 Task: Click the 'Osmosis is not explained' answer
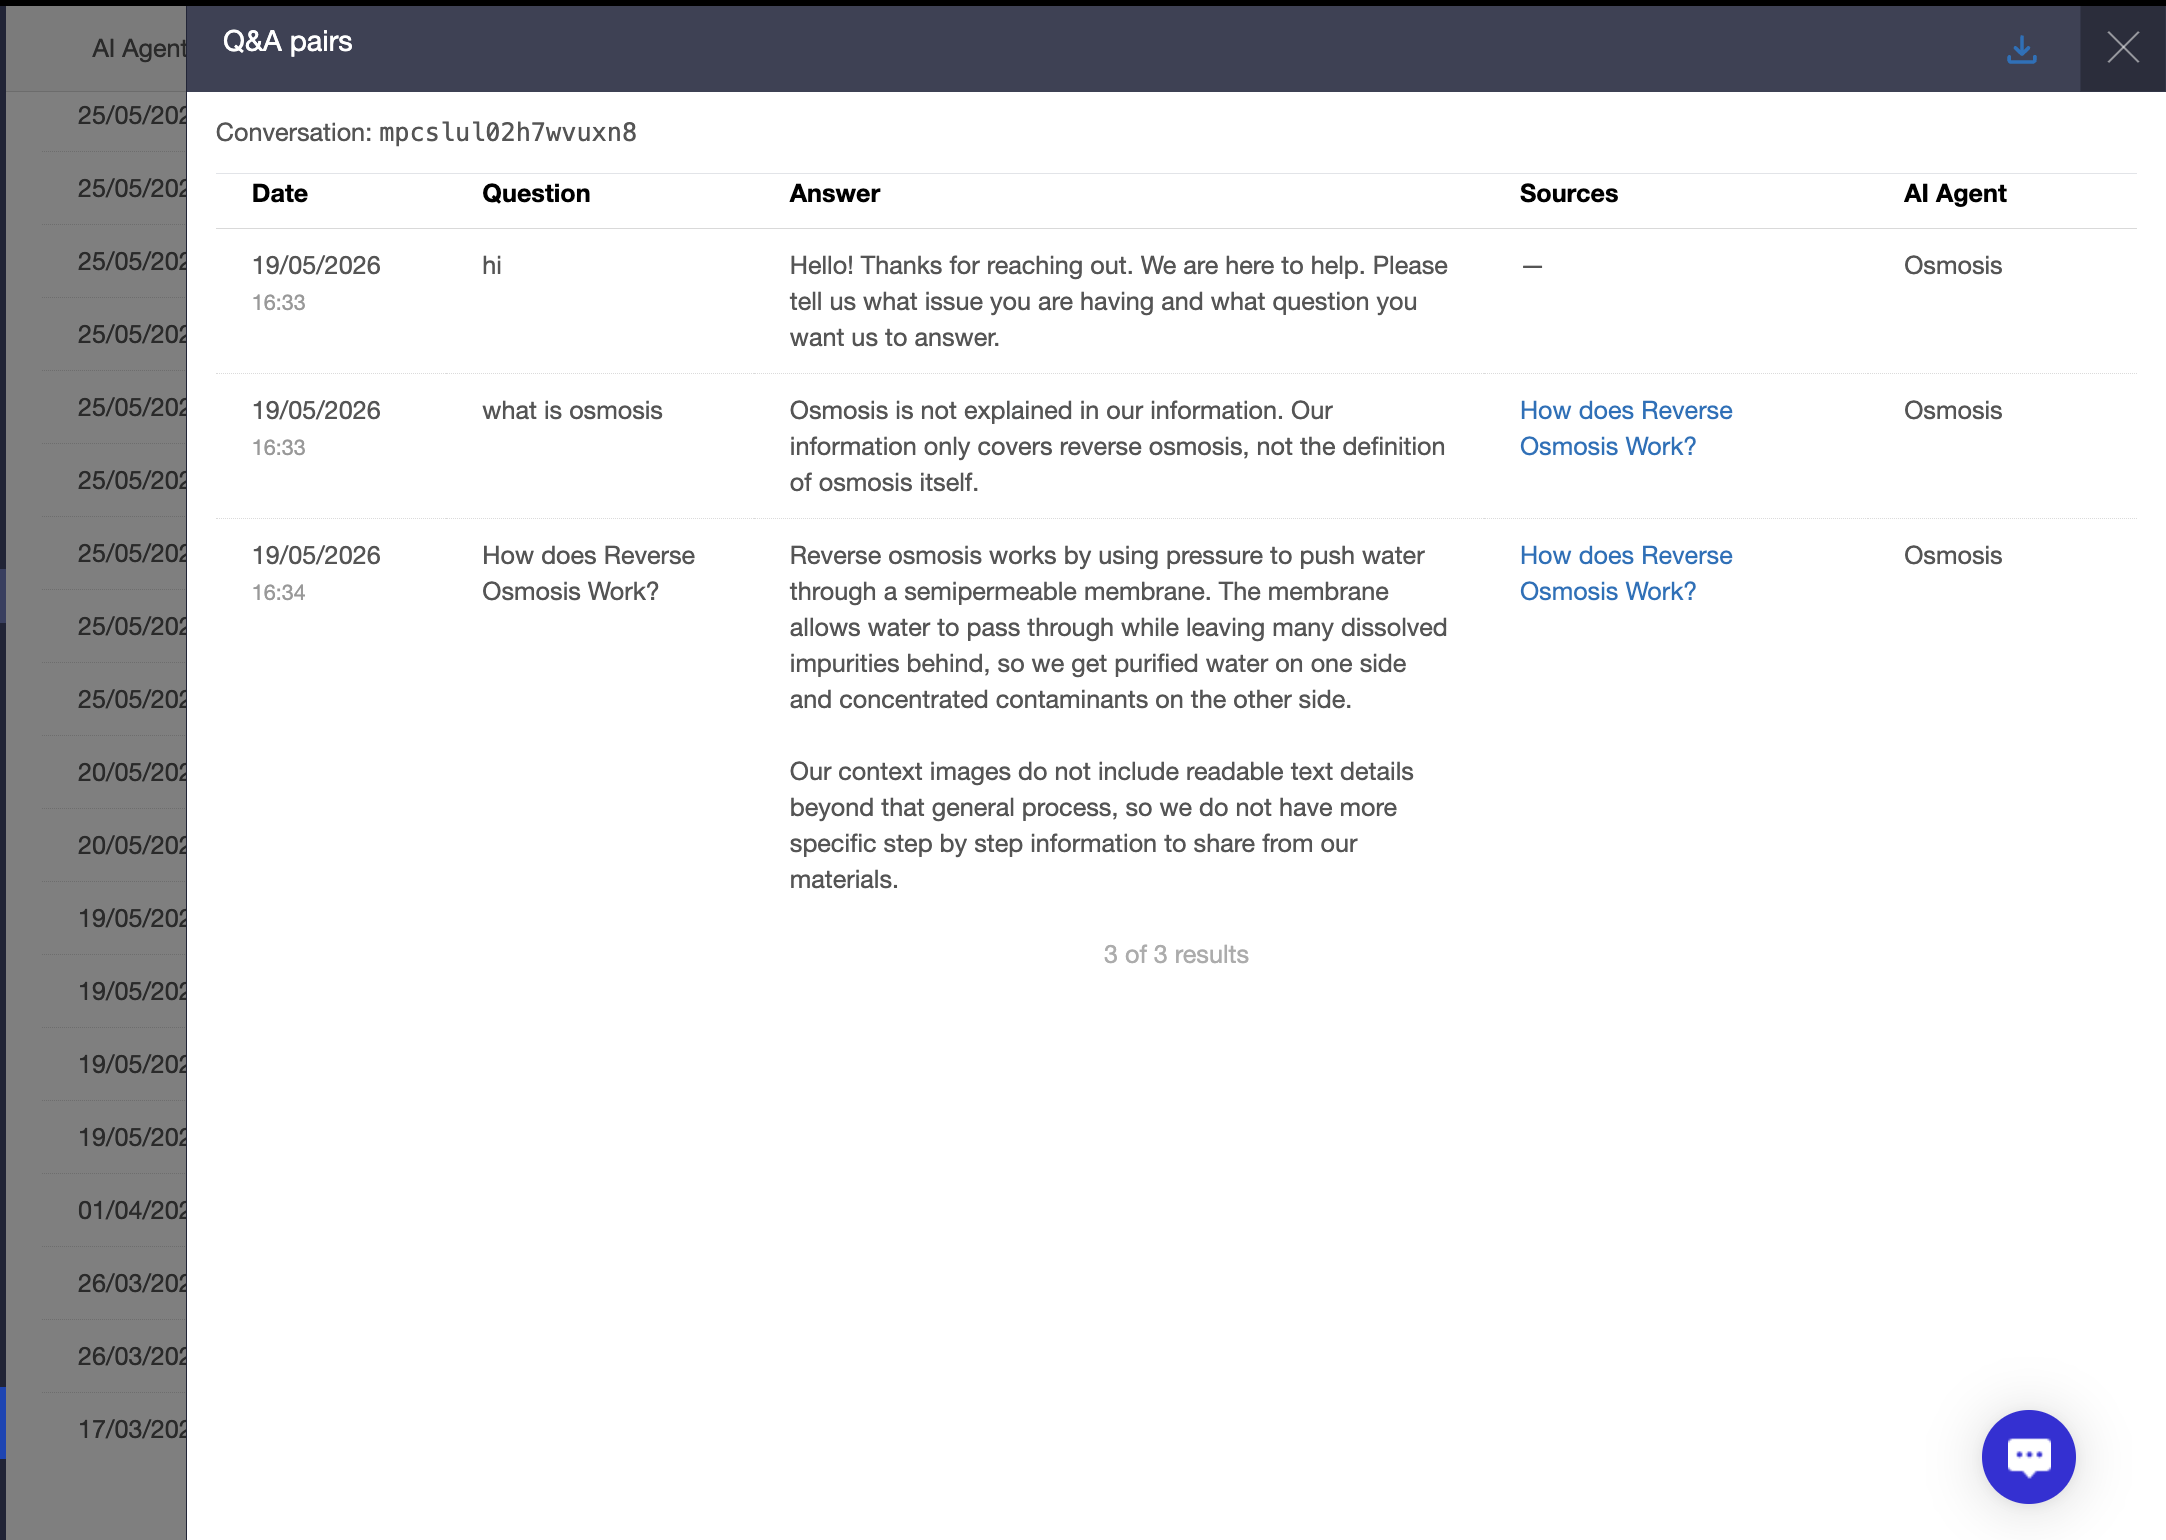pyautogui.click(x=1116, y=446)
